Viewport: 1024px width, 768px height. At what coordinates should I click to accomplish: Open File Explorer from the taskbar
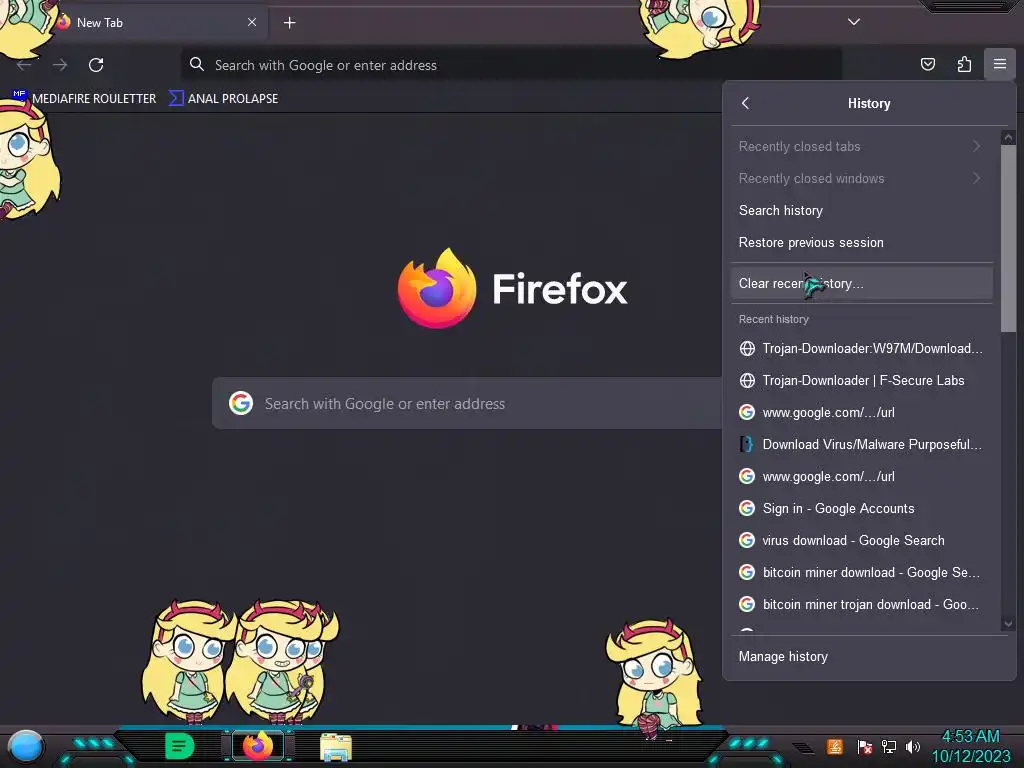pos(336,746)
